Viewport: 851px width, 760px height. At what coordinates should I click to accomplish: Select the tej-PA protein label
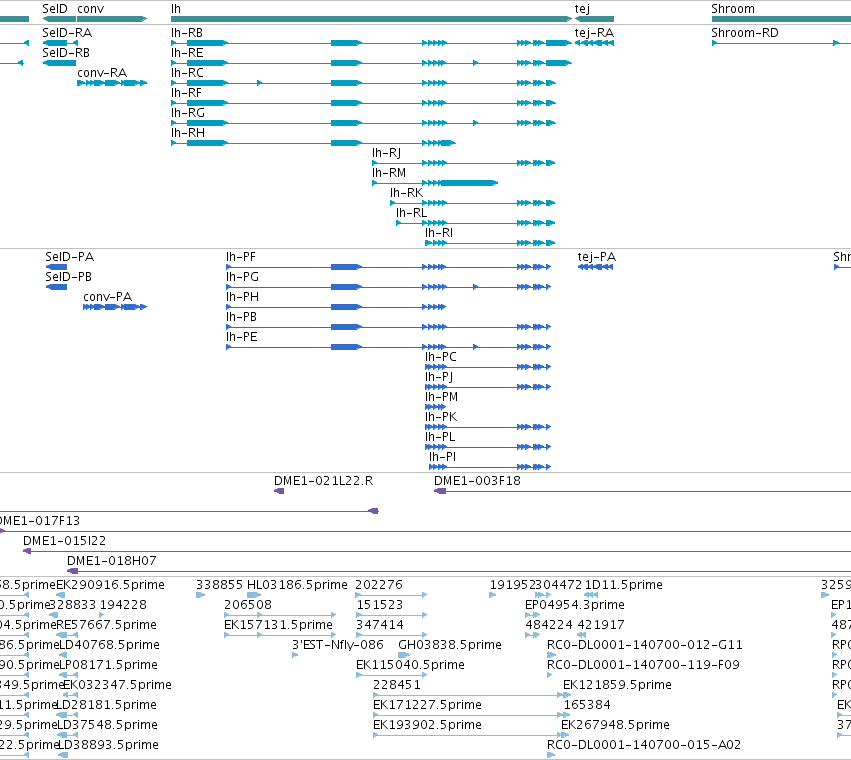597,257
